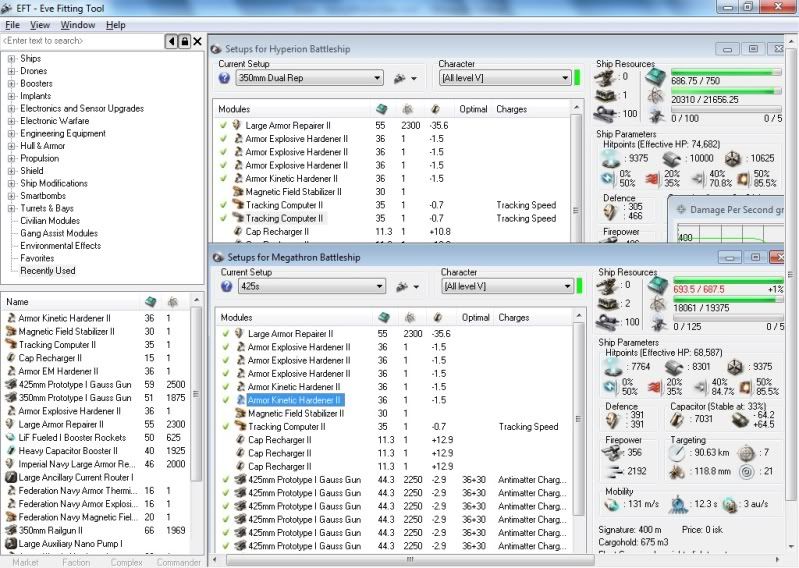Toggle Hyperion first Tracking Computer II checkmark
This screenshot has width=799, height=568.
click(x=223, y=205)
